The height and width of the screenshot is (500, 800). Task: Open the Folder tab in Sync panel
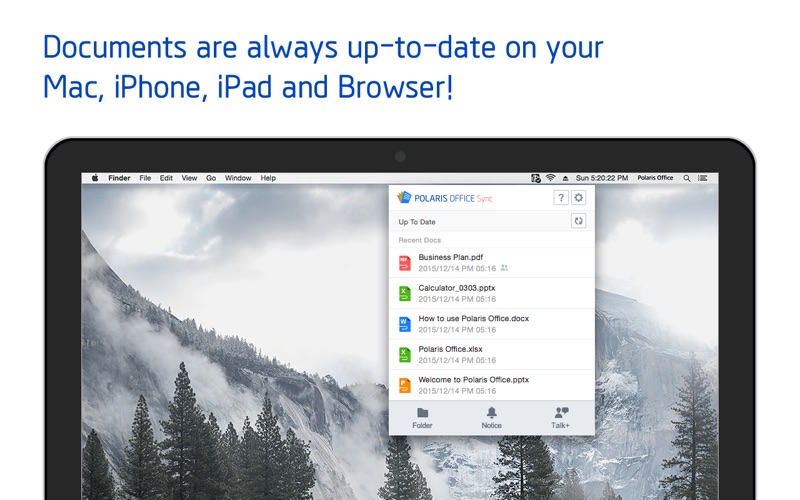point(422,418)
